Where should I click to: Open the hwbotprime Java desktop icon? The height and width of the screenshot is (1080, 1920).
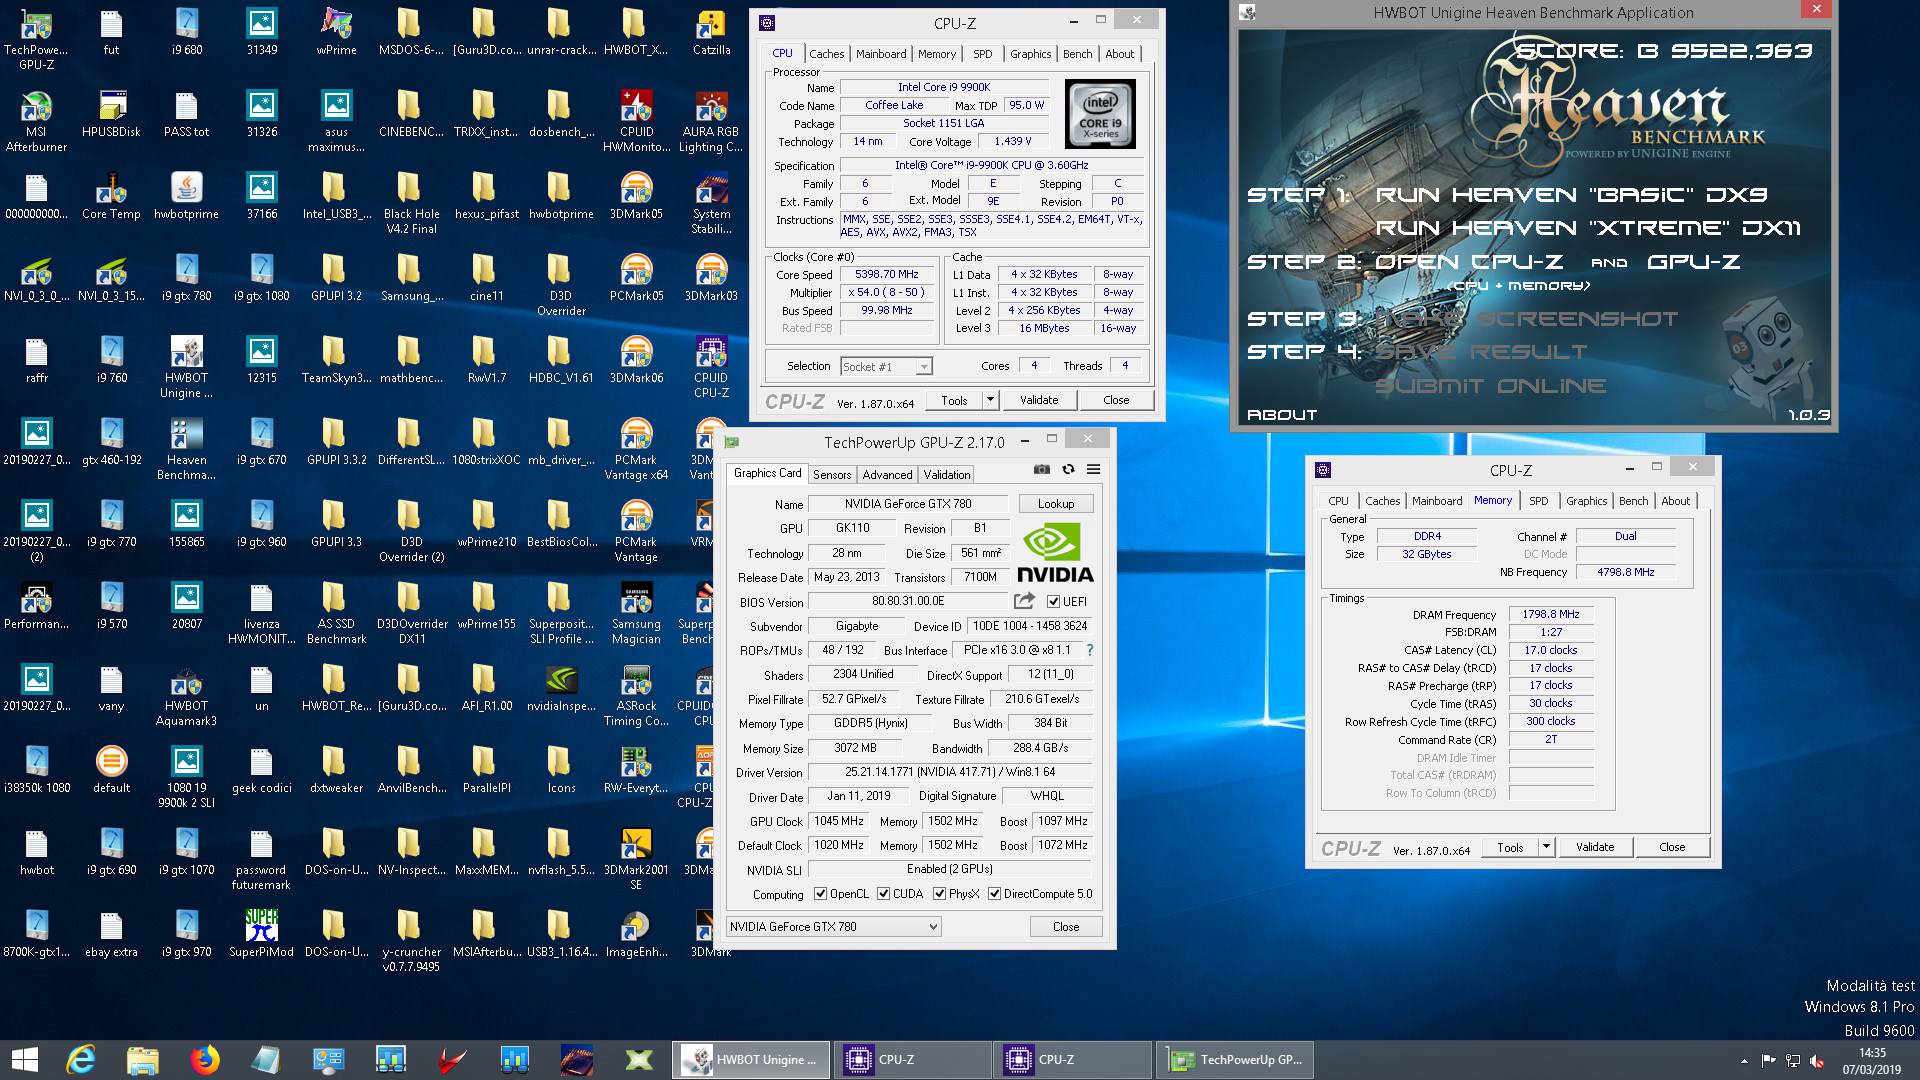click(186, 196)
